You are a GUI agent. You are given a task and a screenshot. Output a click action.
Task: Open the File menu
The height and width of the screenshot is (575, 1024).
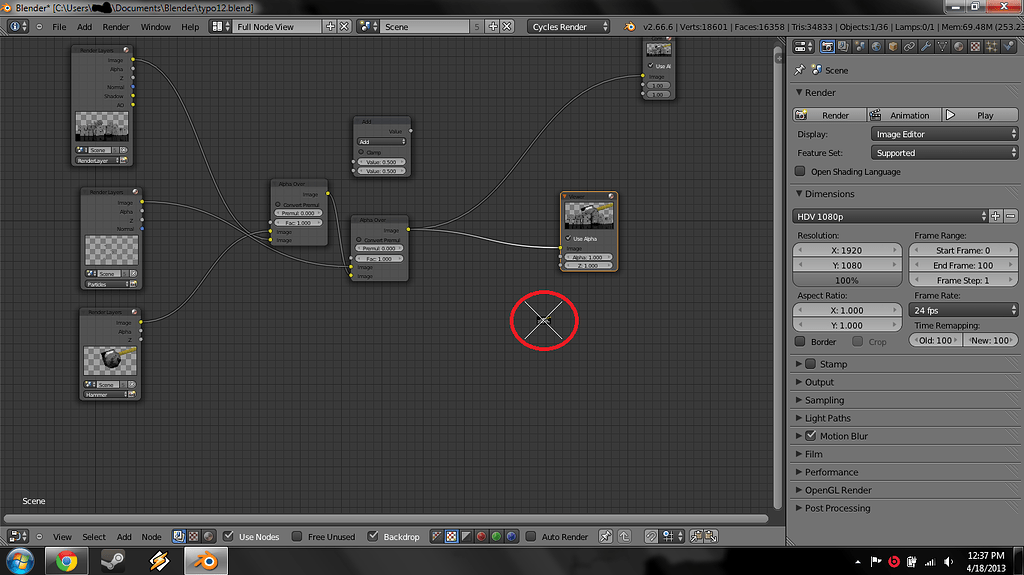[59, 27]
